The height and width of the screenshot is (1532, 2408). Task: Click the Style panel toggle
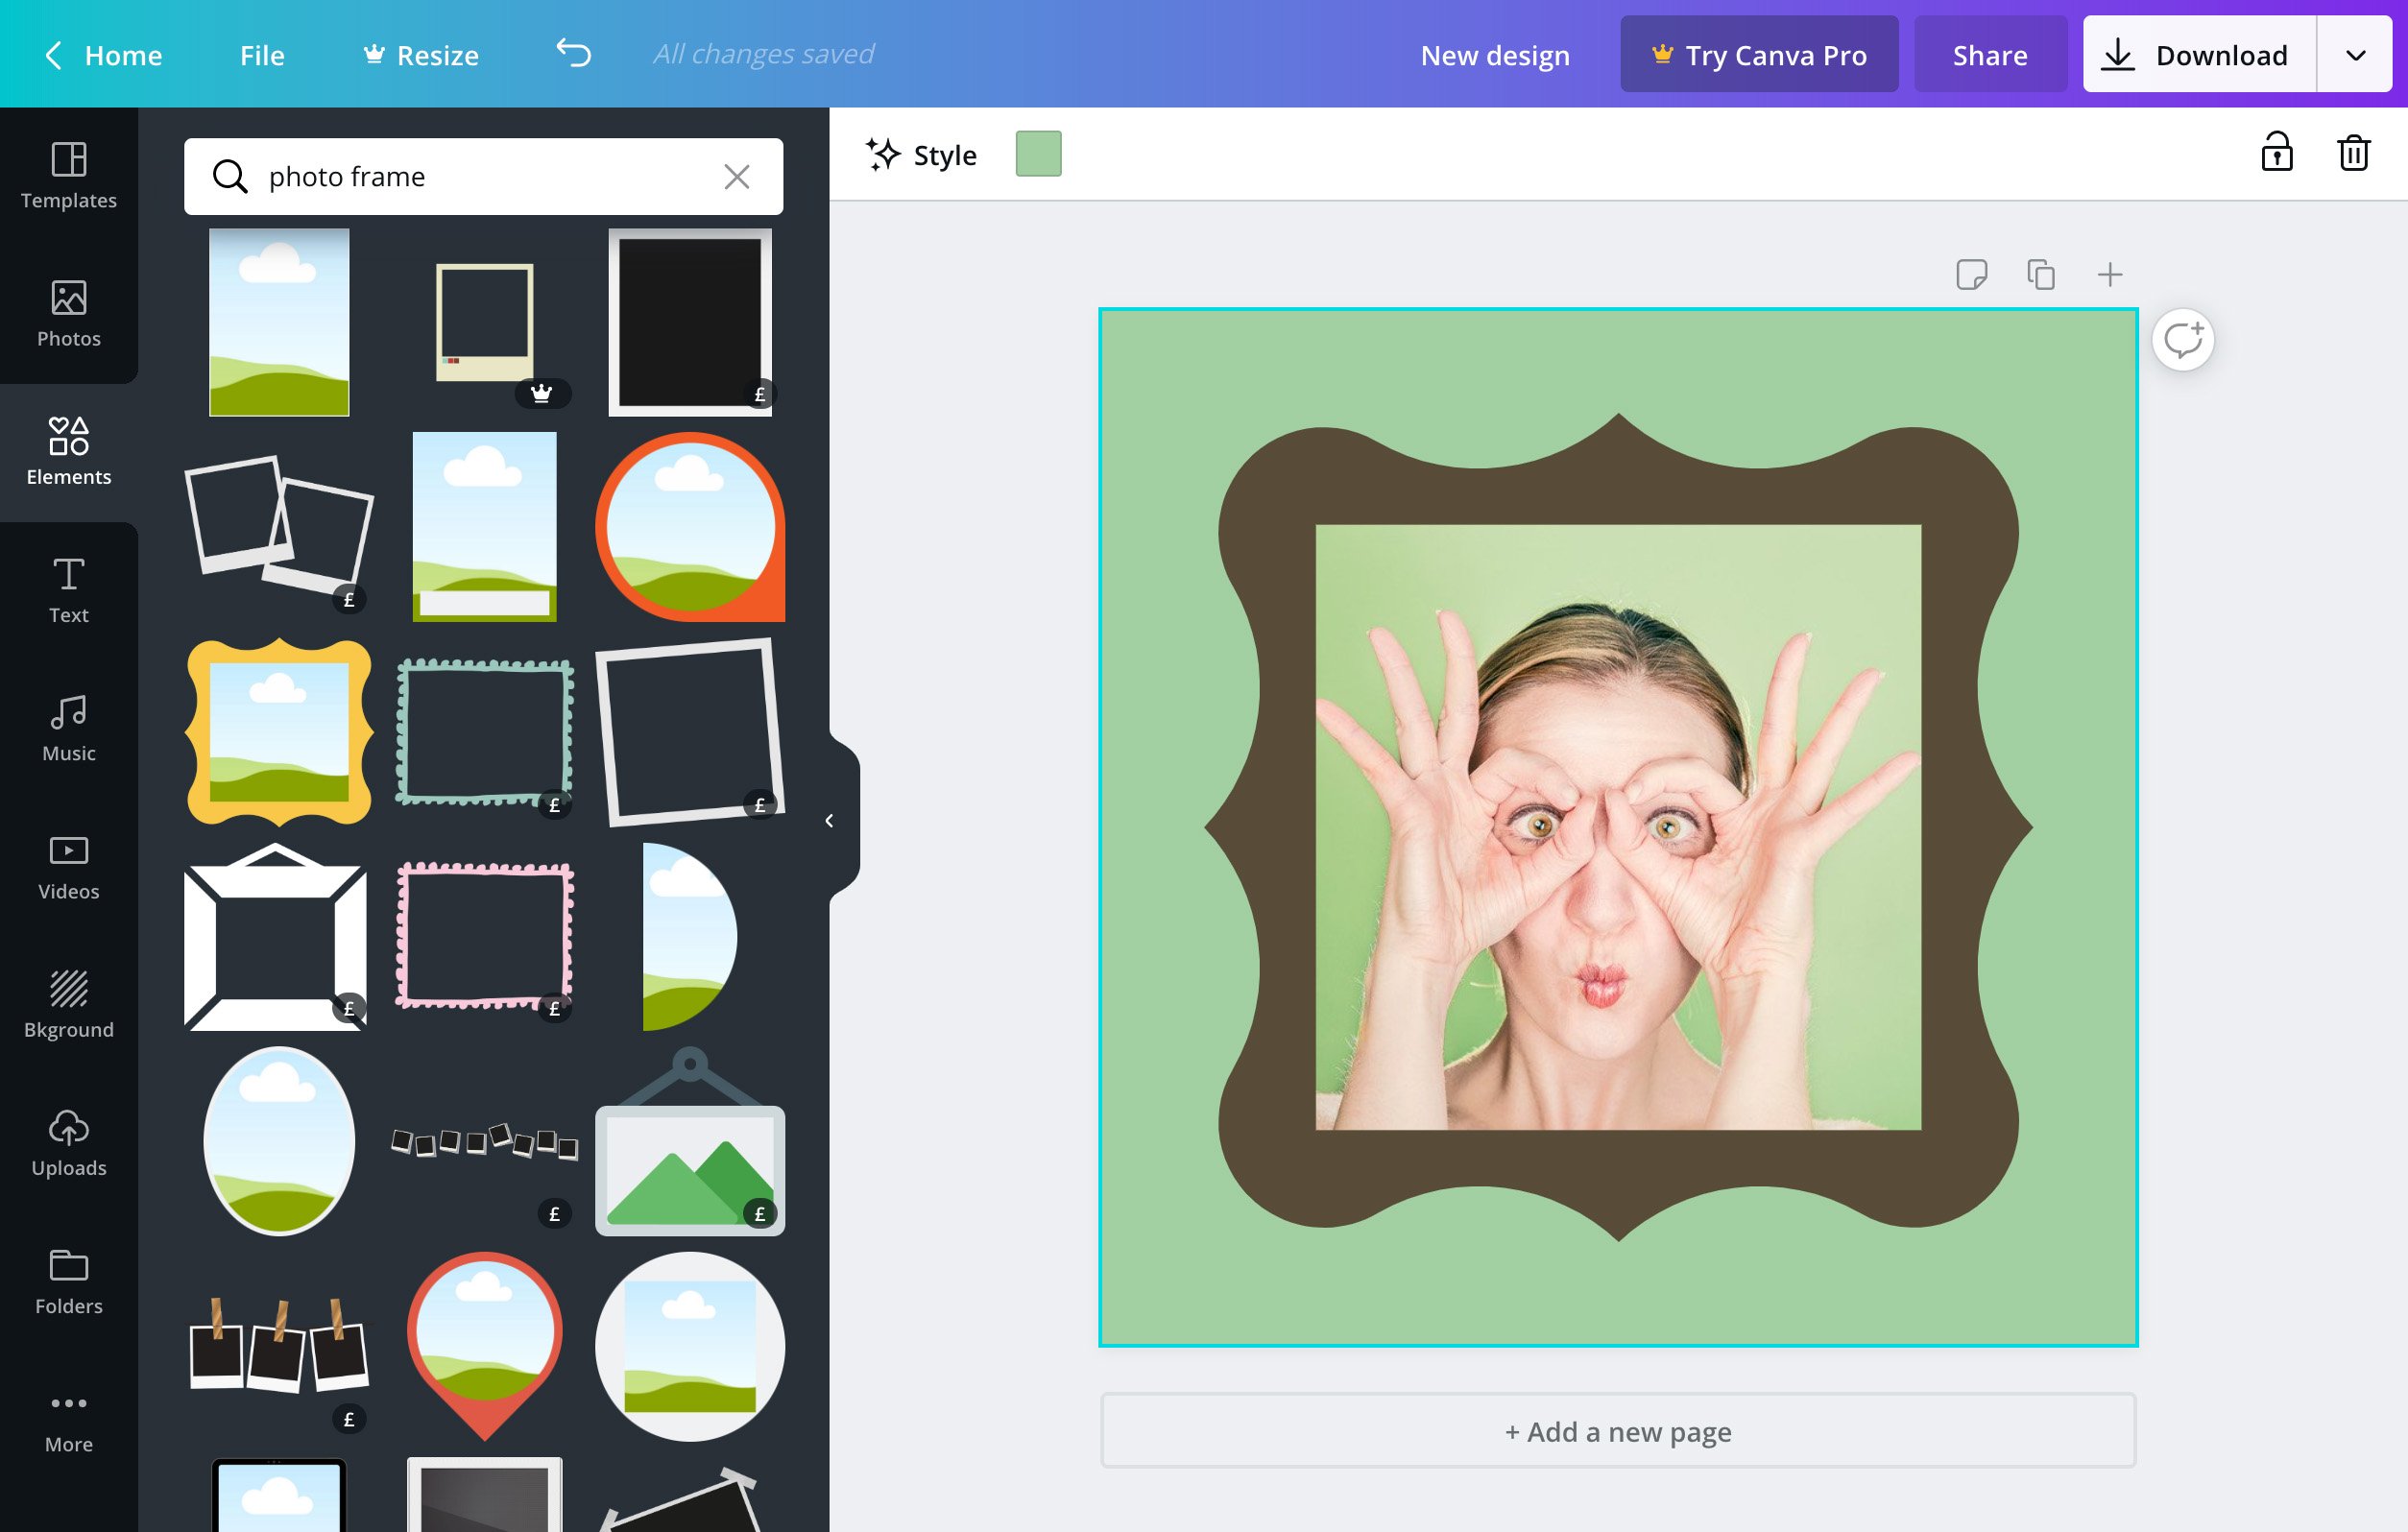pyautogui.click(x=920, y=155)
